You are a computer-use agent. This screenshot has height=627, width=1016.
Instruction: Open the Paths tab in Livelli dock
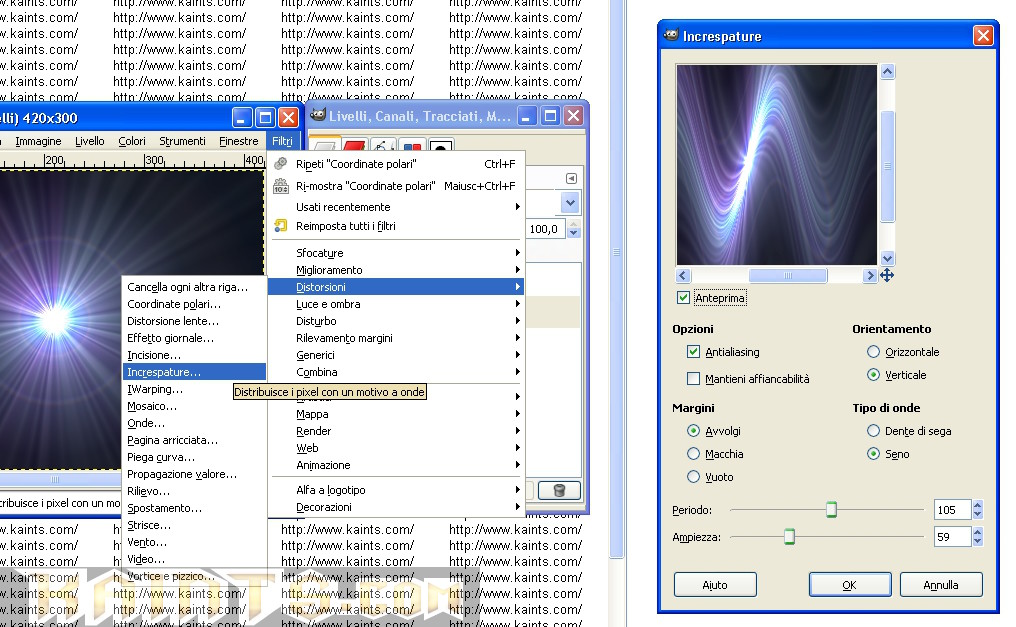382,146
